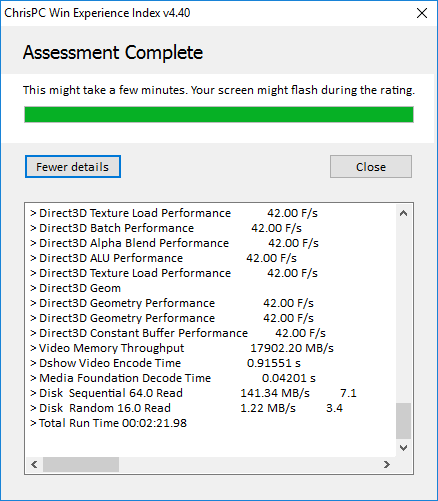Viewport: 438px width, 501px height.
Task: Click the horizontal scrollbar left arrow
Action: [x=34, y=464]
